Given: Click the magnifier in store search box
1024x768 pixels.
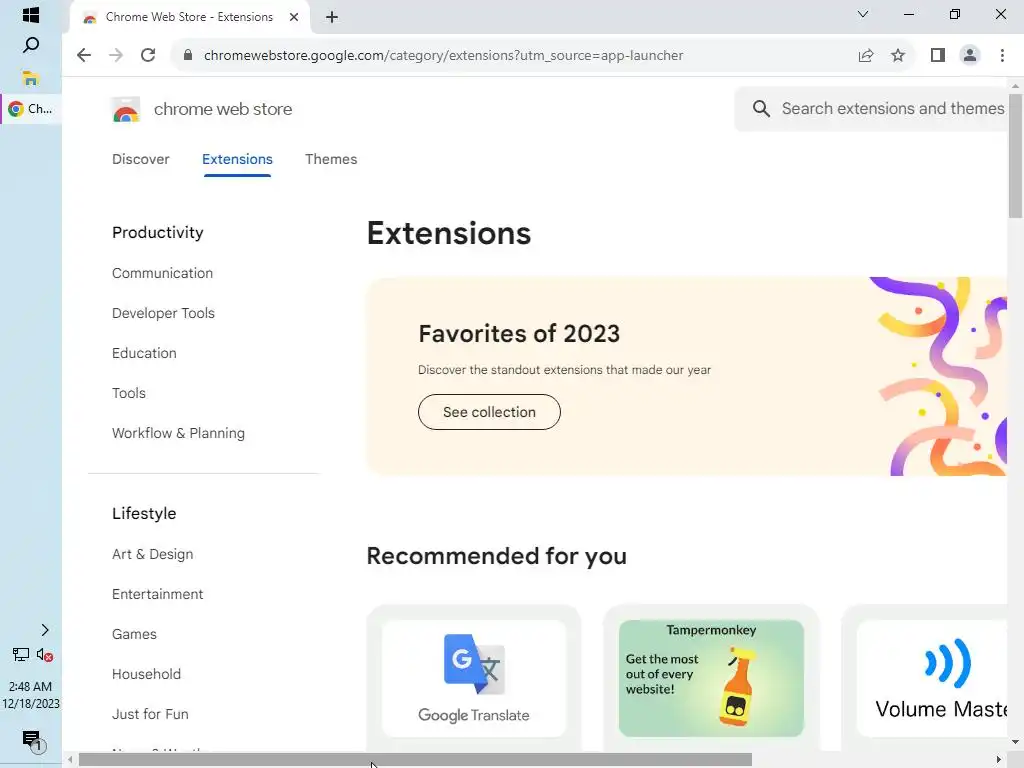Looking at the screenshot, I should [761, 108].
